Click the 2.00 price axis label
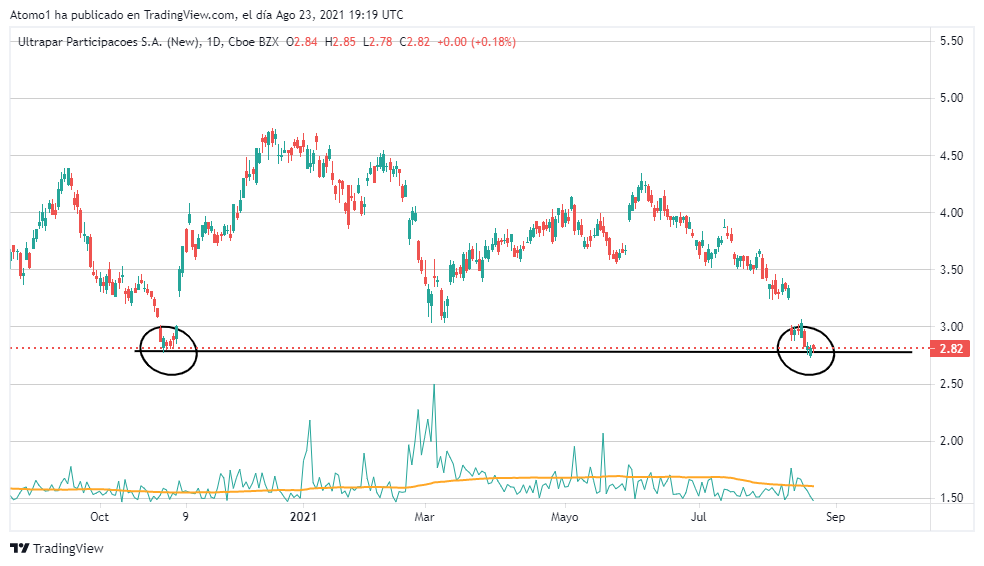 [x=951, y=441]
